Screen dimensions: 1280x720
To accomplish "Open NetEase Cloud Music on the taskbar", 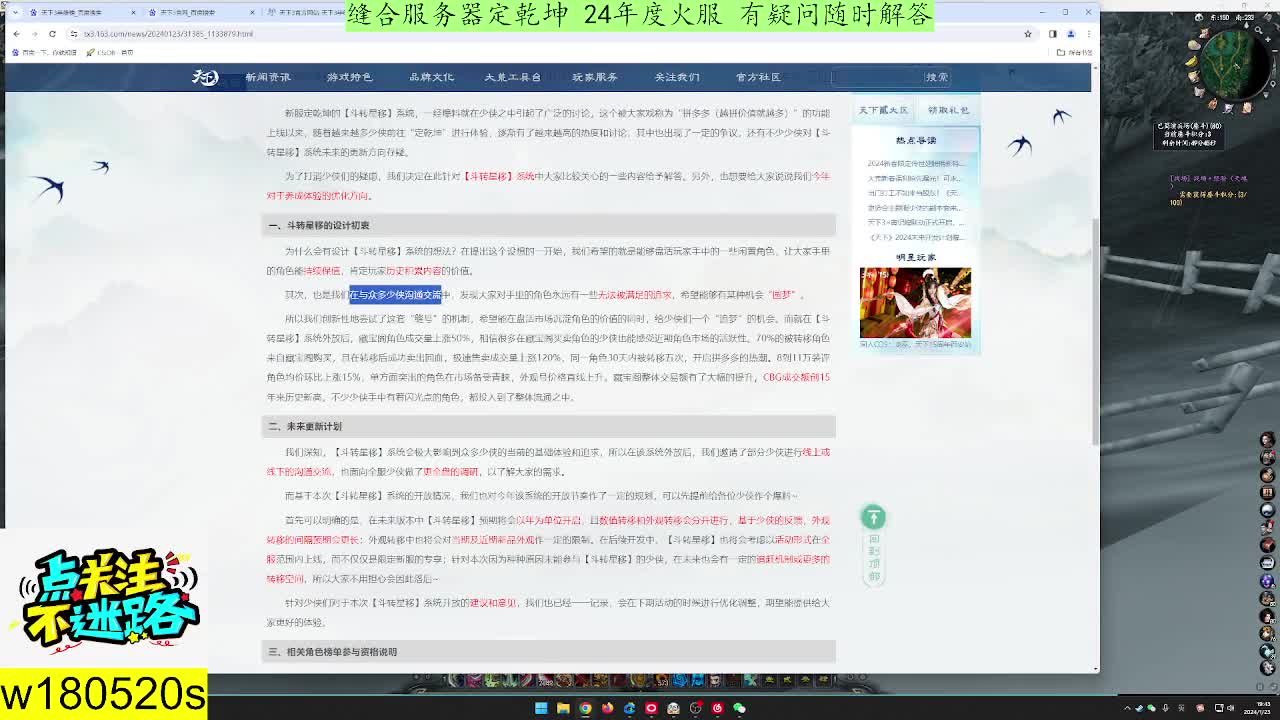I will 717,708.
